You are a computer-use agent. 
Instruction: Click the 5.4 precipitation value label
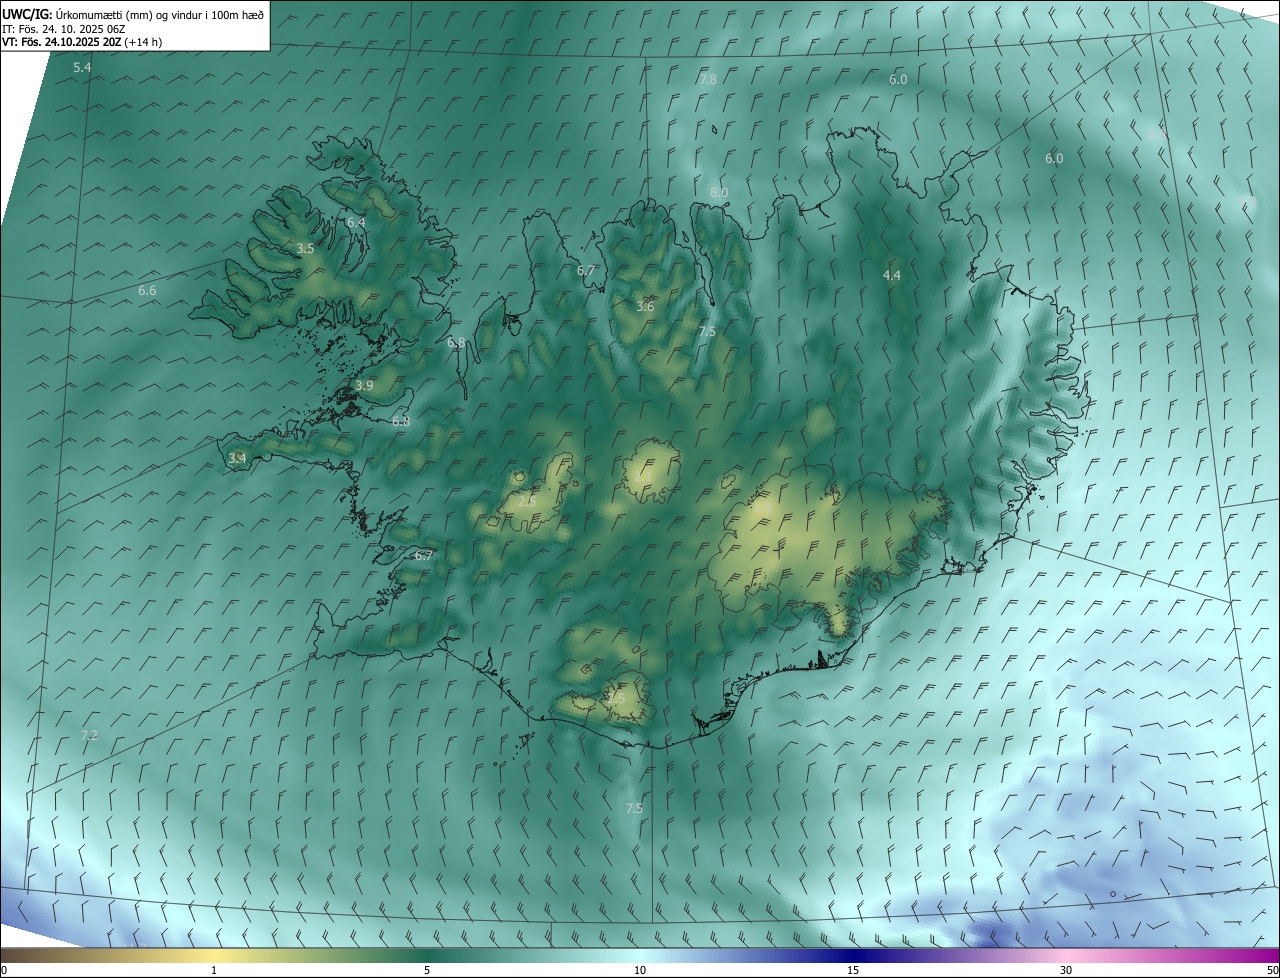pyautogui.click(x=82, y=67)
